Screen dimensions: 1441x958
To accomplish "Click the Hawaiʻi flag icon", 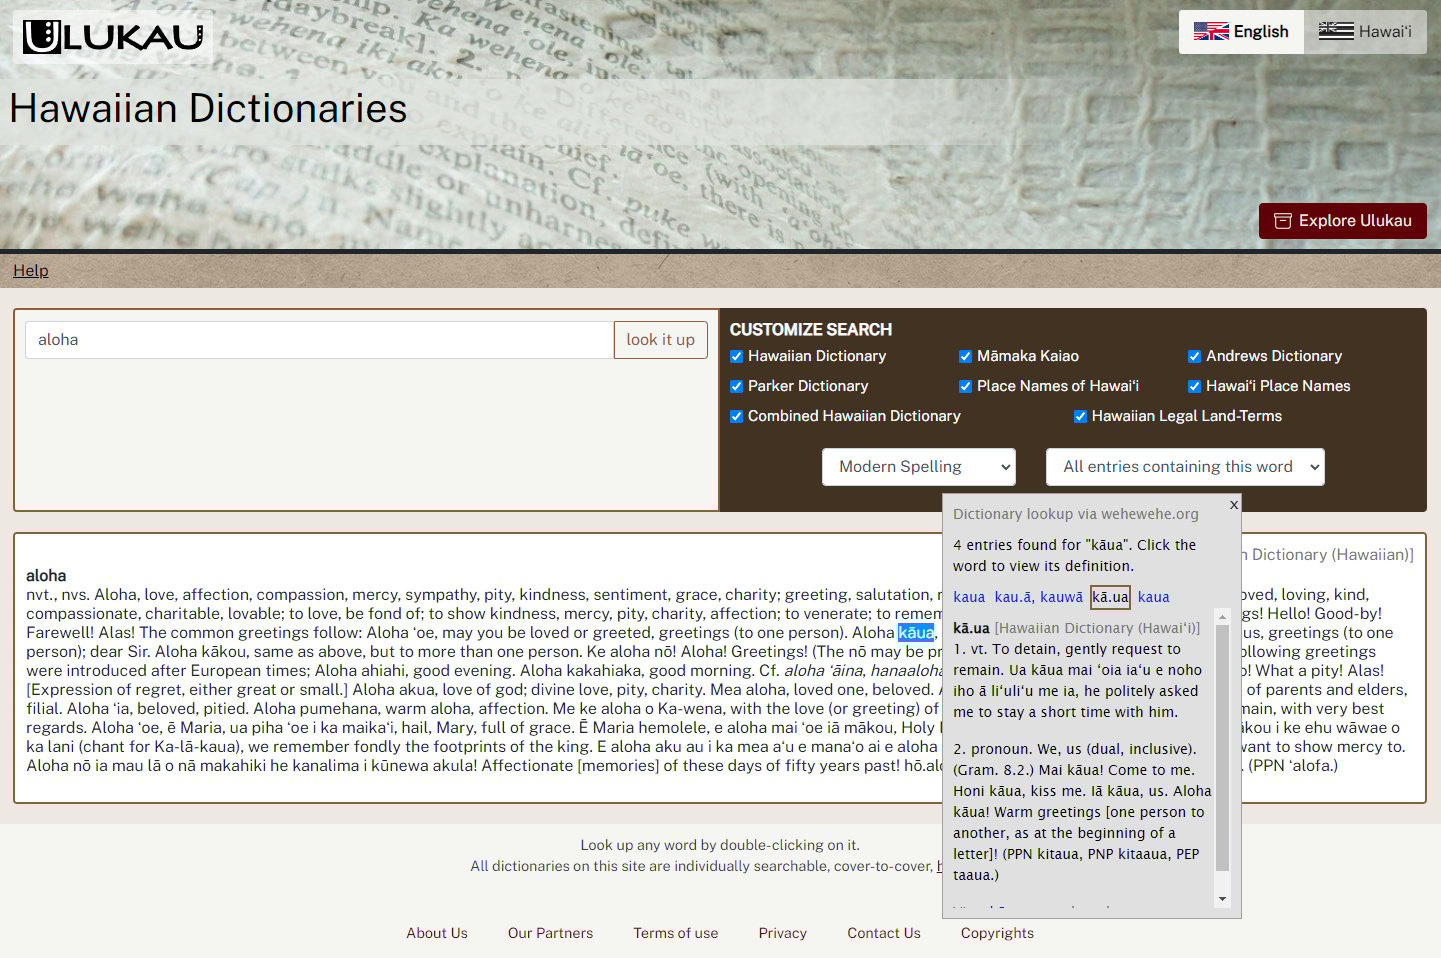I will (1335, 31).
